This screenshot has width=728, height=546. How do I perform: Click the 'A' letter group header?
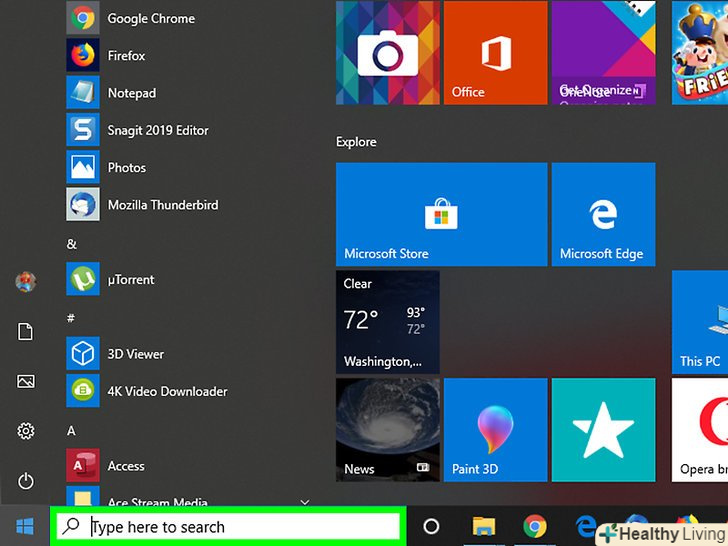tap(71, 430)
